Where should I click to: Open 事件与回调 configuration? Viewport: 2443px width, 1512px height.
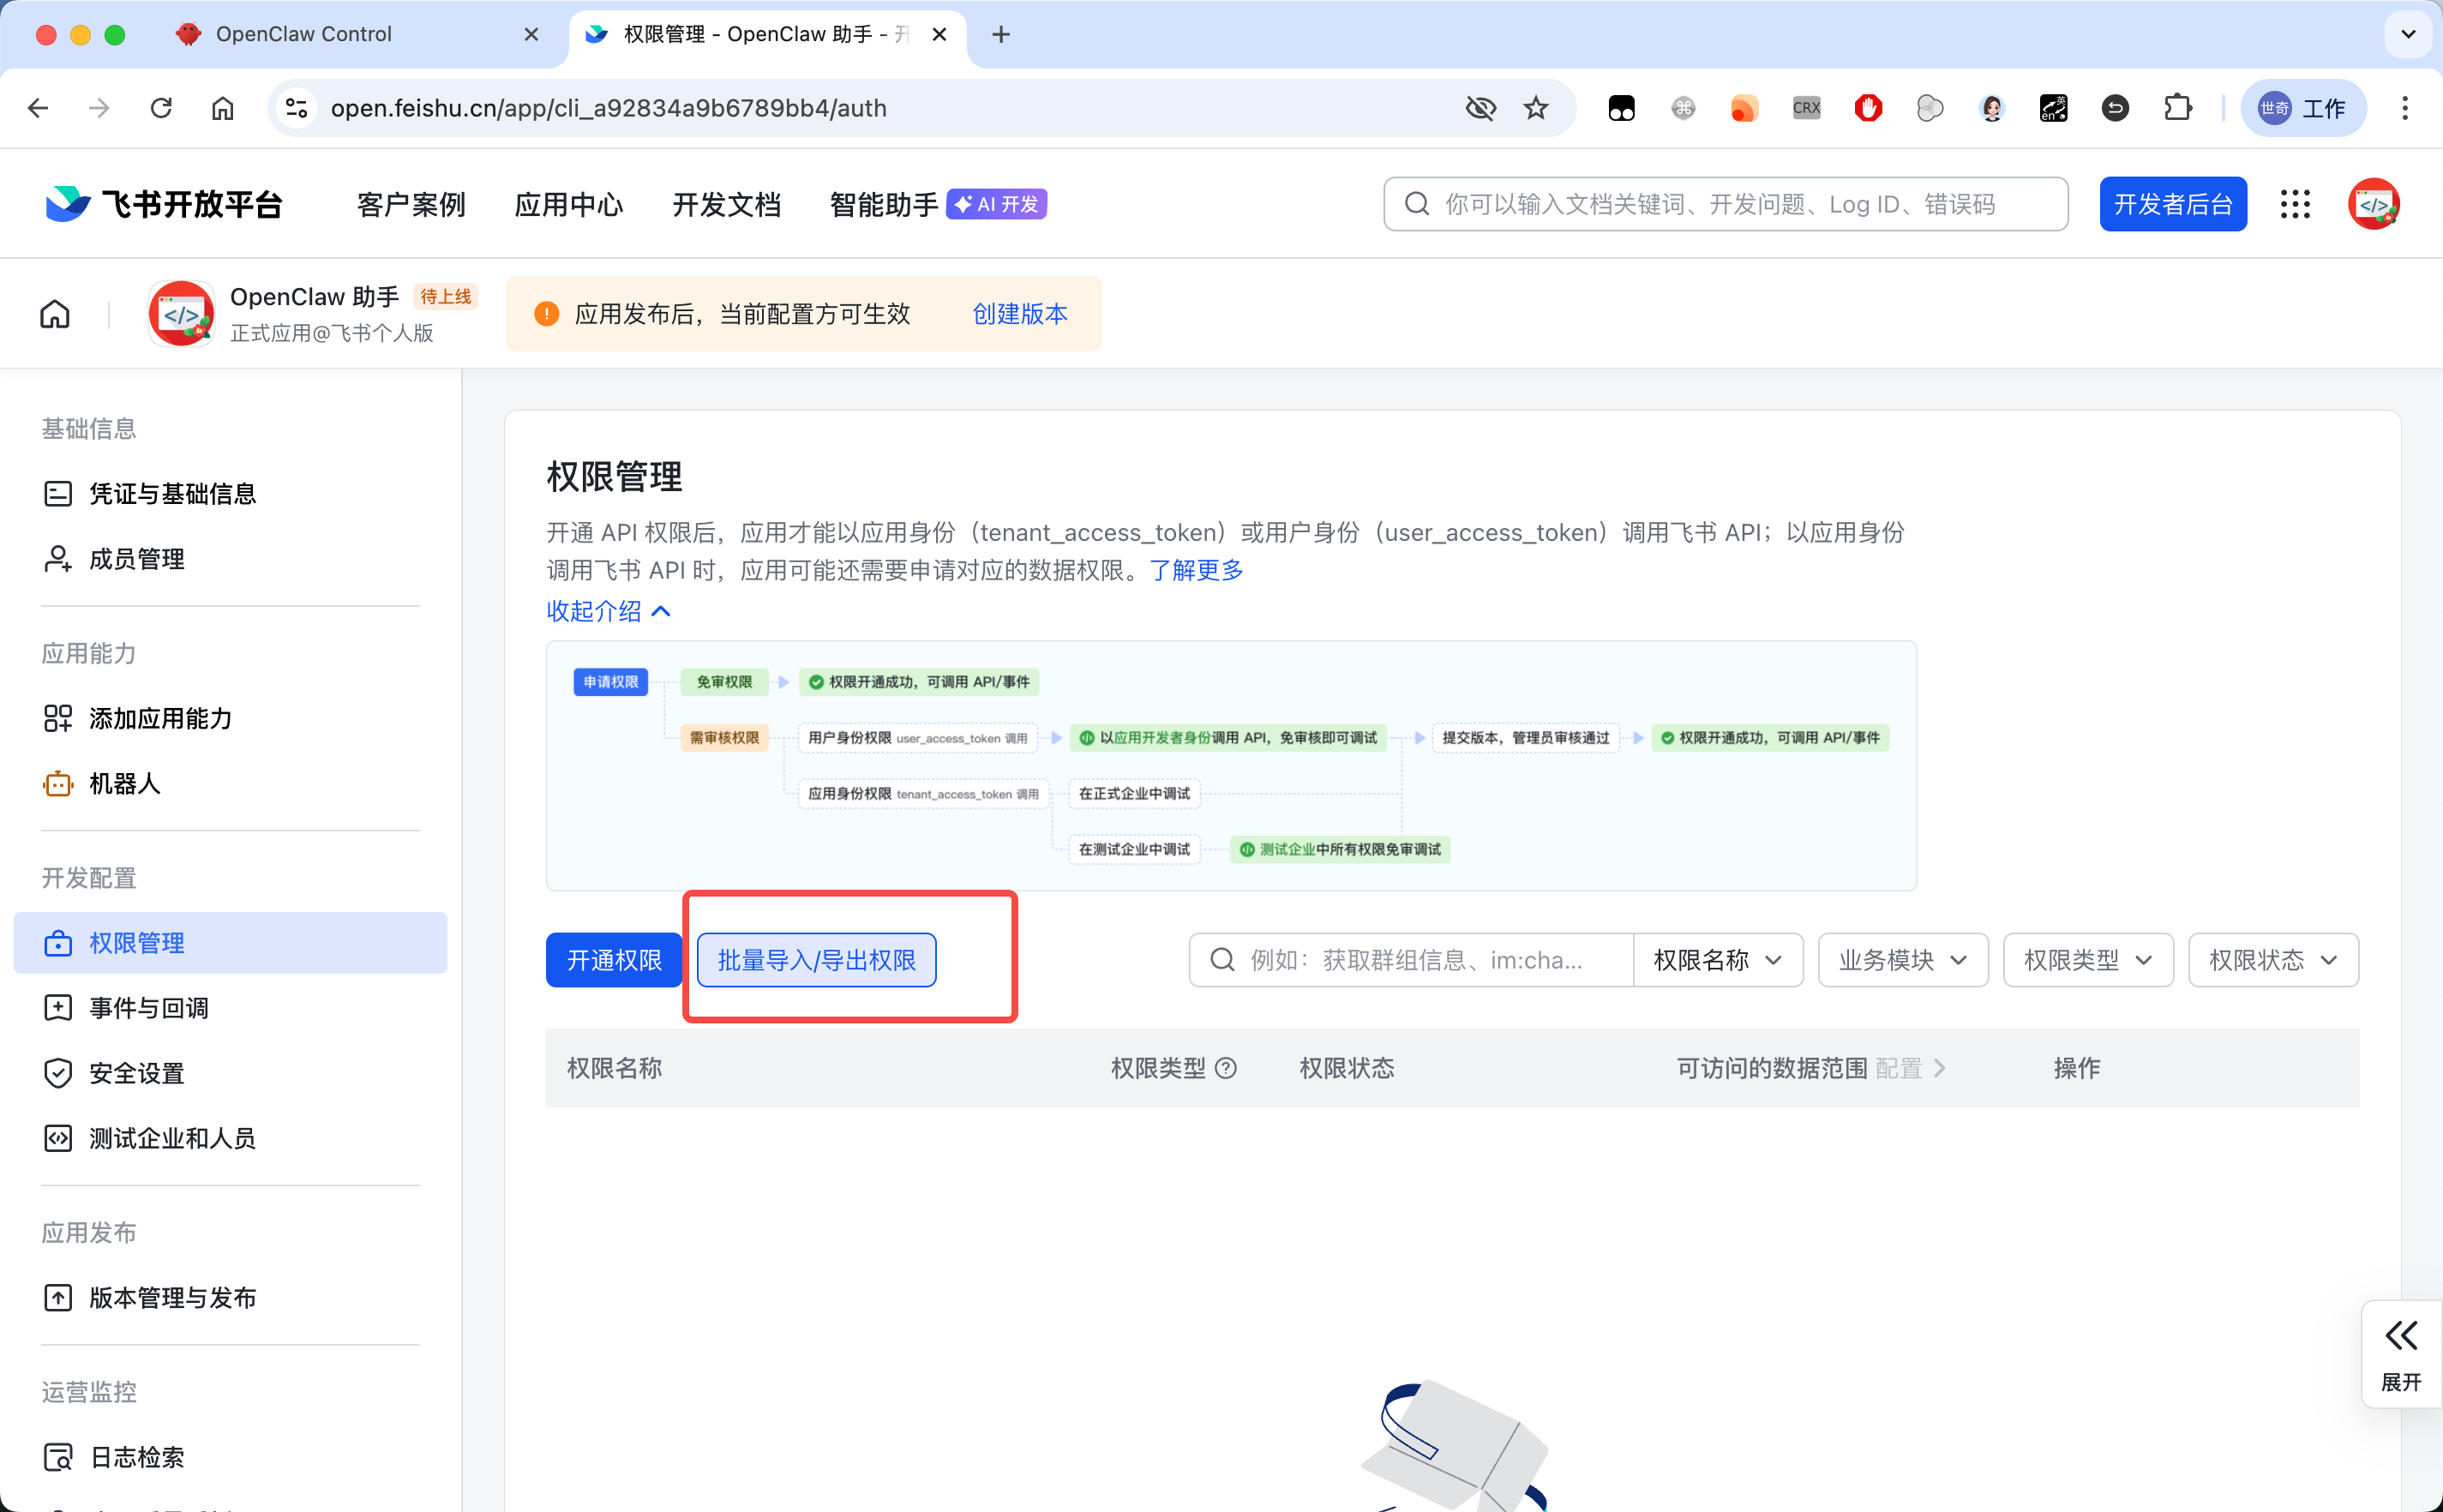(x=147, y=1008)
